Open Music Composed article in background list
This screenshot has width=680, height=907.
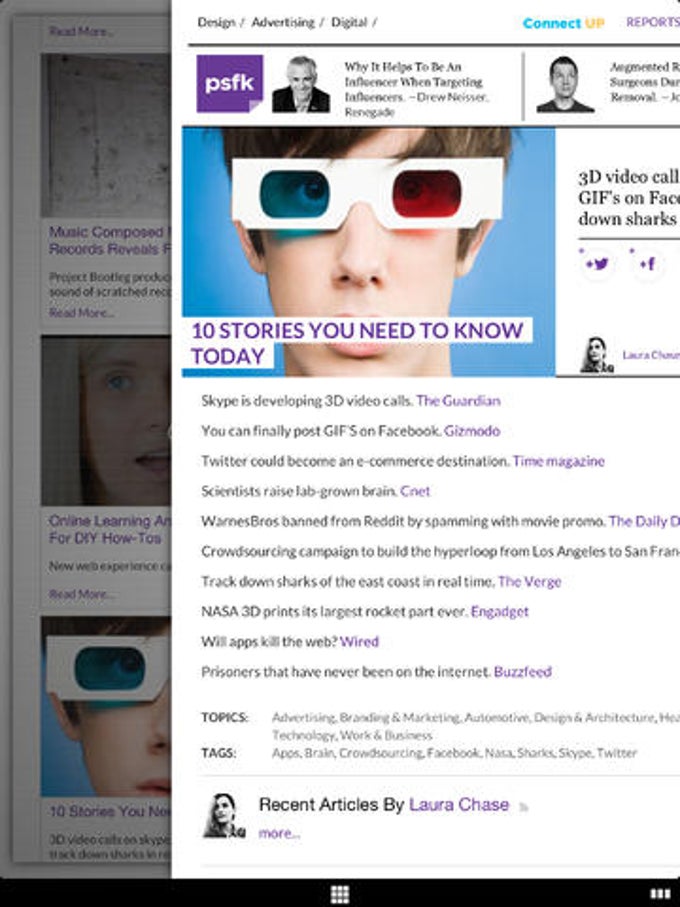tap(109, 241)
